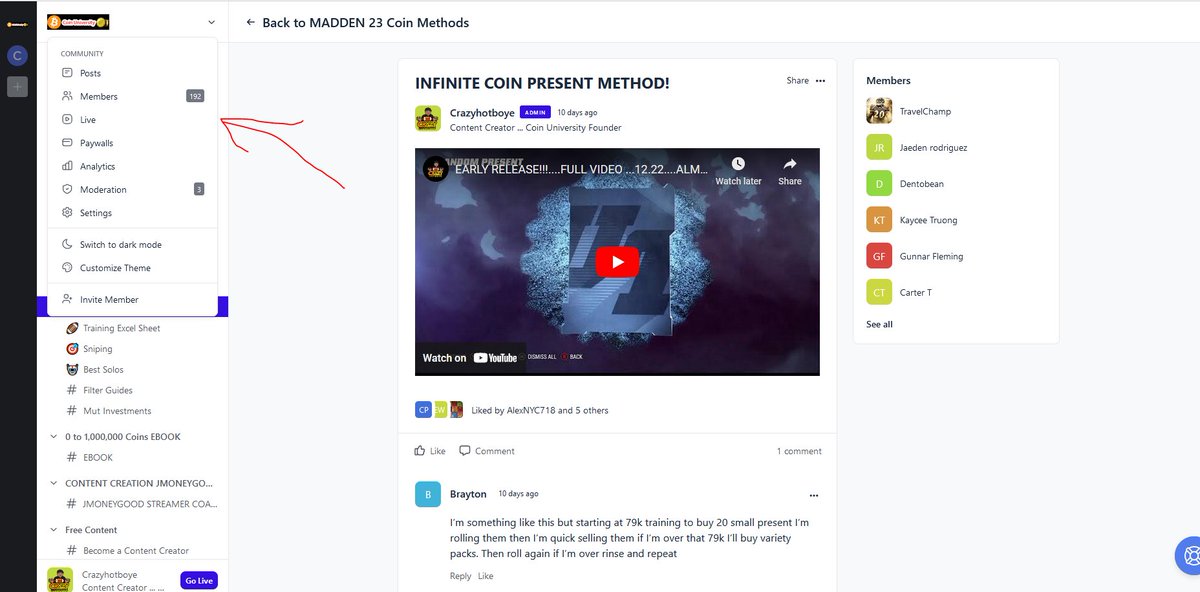Click the Analytics bar chart icon
This screenshot has height=592, width=1200.
point(67,166)
